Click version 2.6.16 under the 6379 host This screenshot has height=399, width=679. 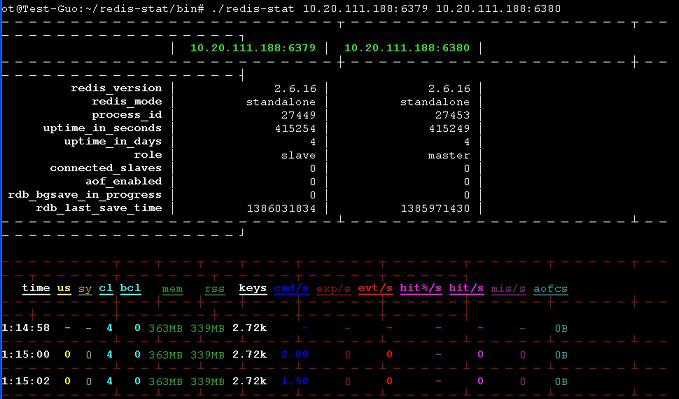pos(295,88)
